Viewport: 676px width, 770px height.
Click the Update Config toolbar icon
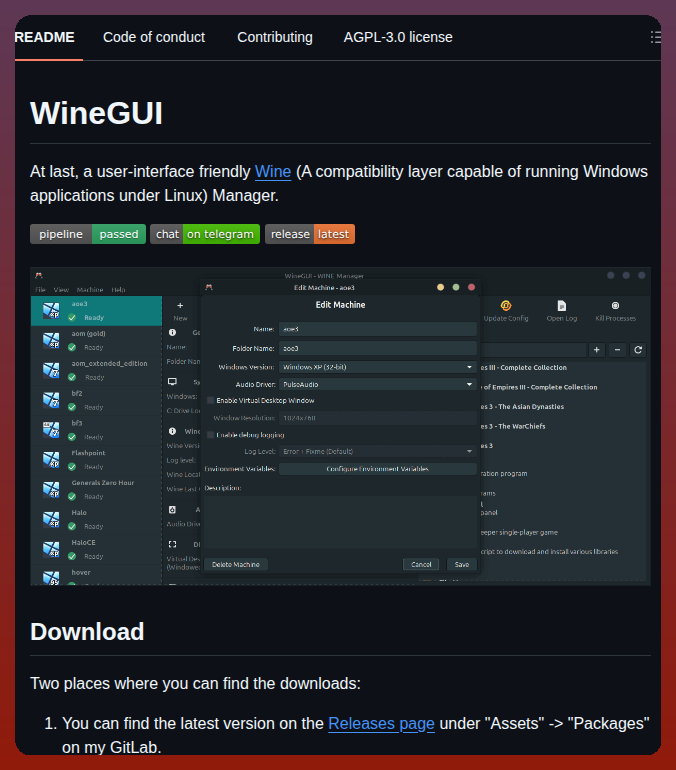[x=506, y=306]
